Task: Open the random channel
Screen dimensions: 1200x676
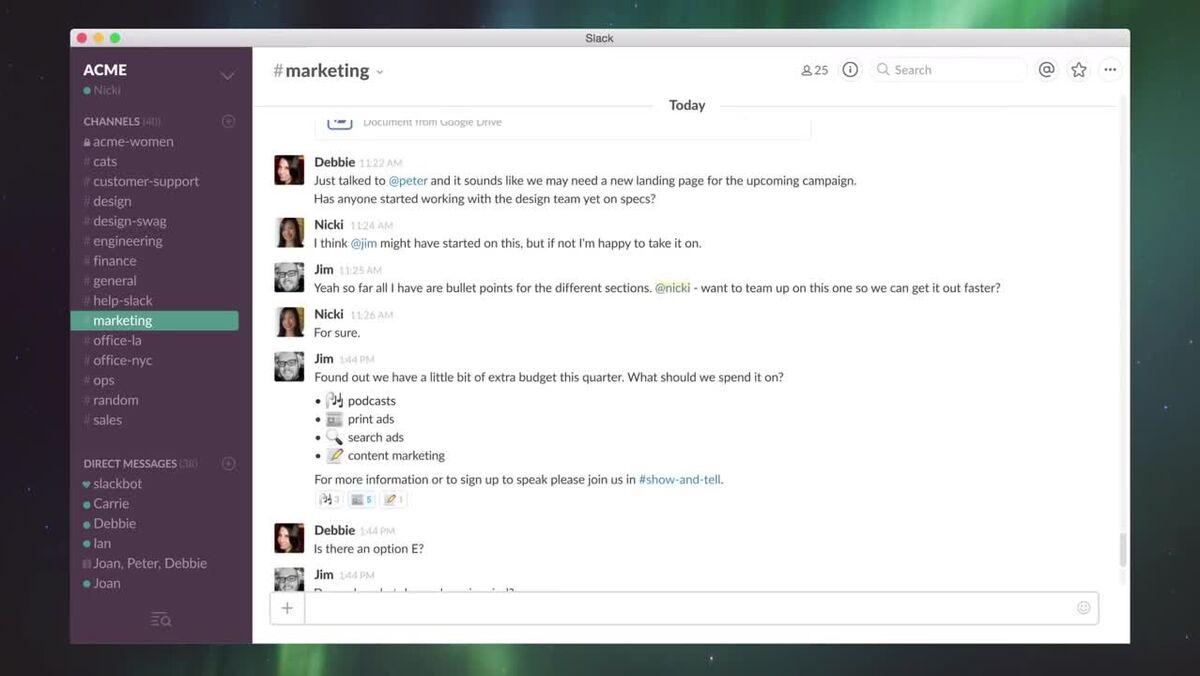Action: [x=116, y=400]
